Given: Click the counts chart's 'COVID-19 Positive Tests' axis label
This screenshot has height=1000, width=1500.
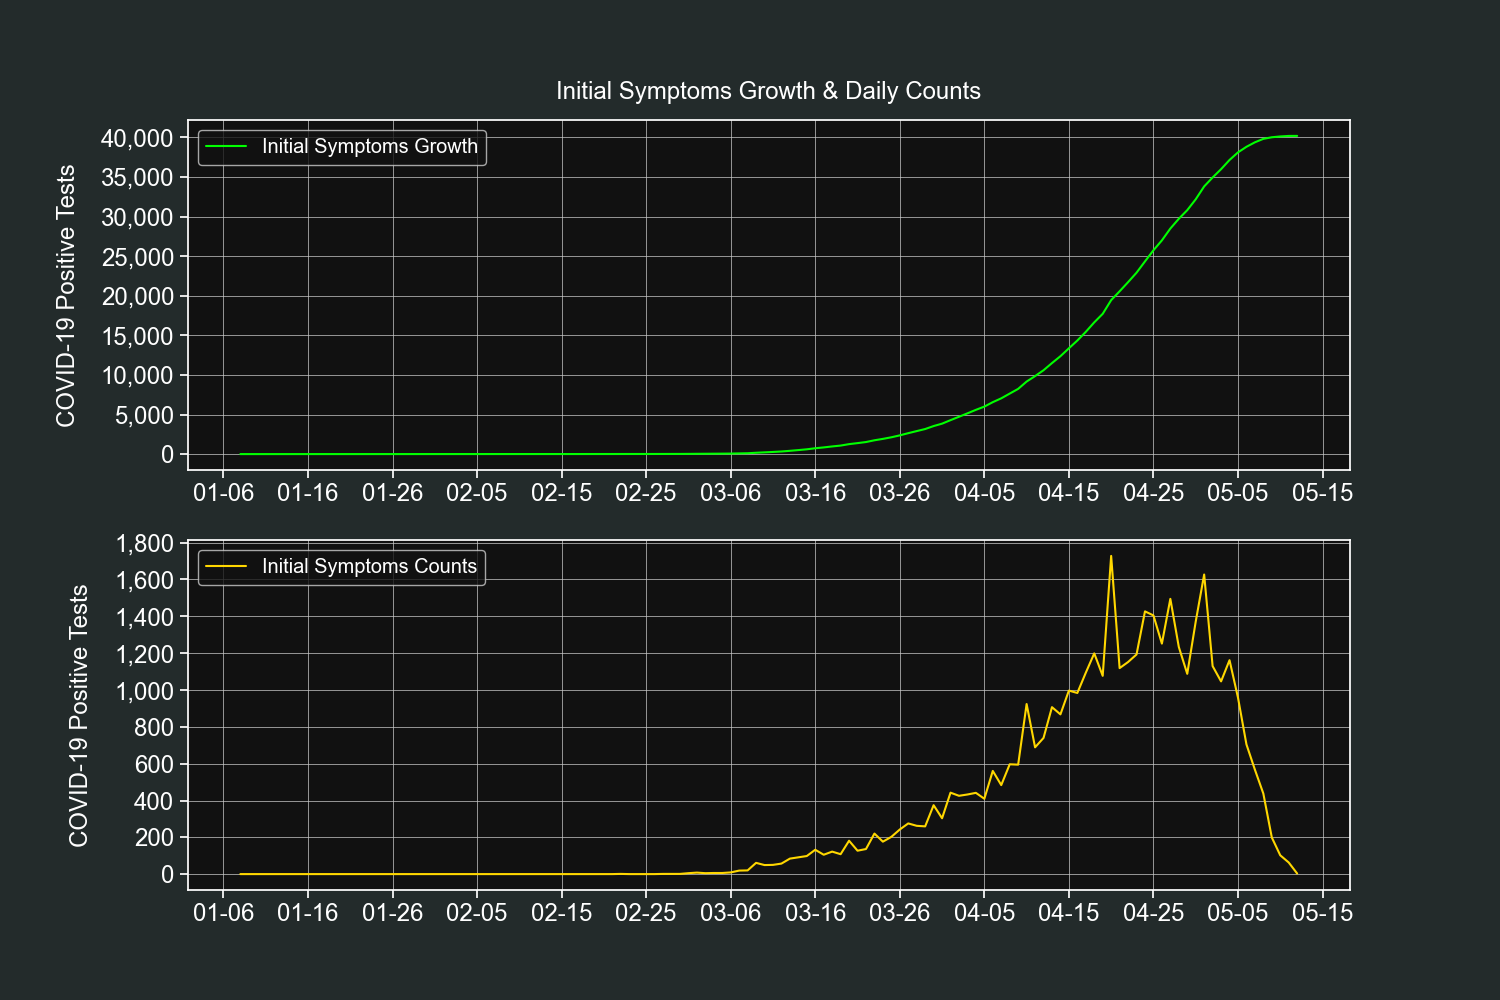Looking at the screenshot, I should click(79, 716).
